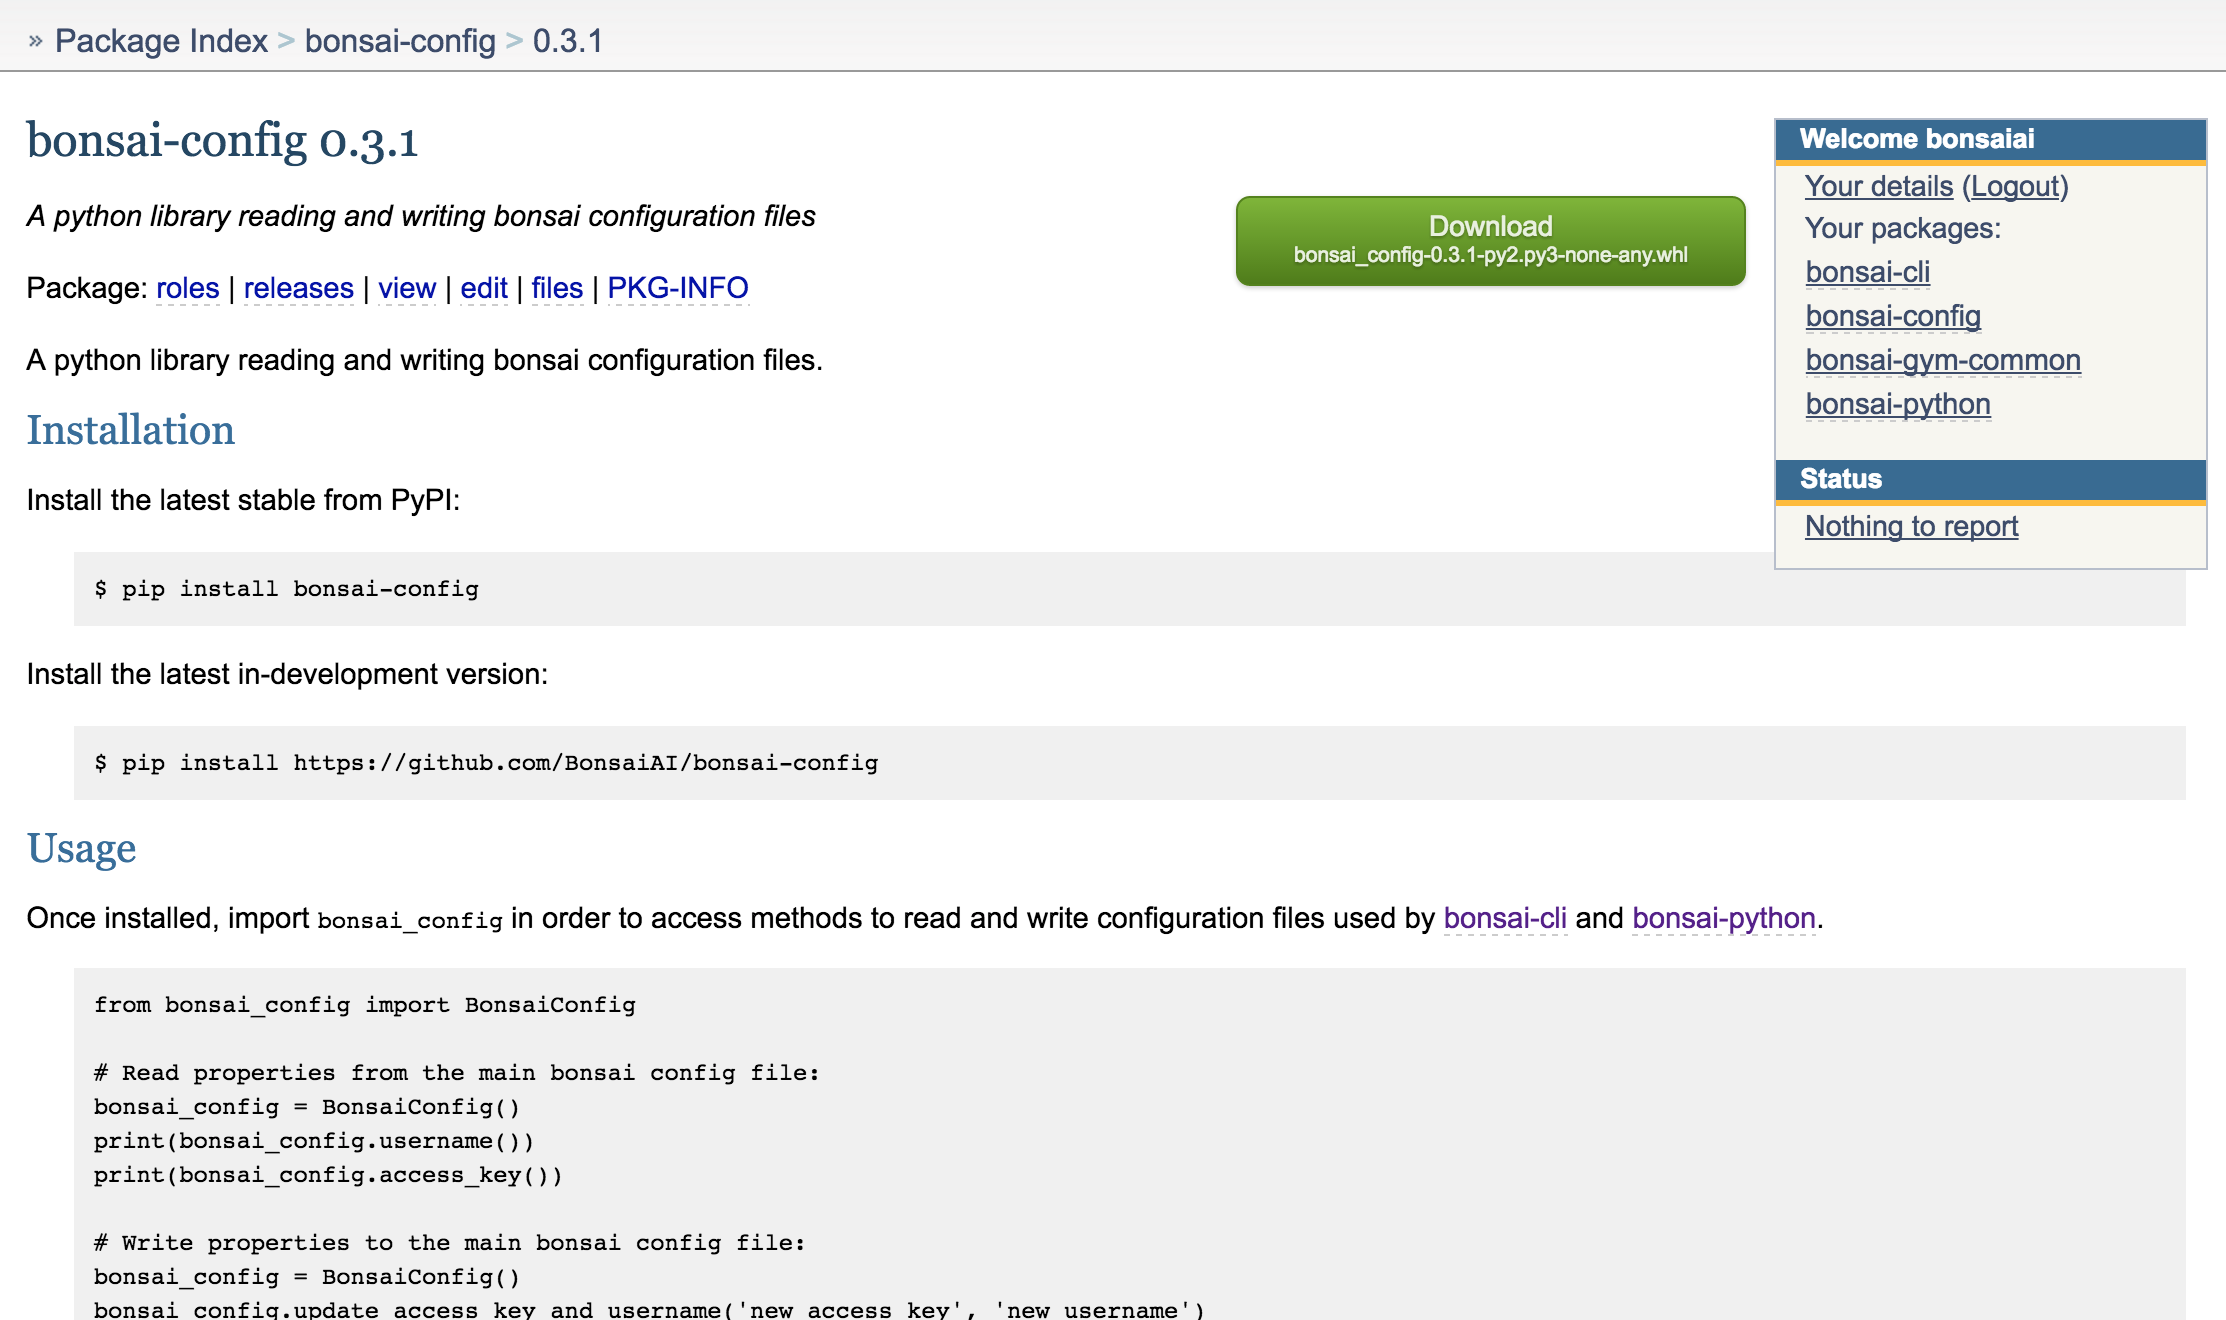Open the package view link
Viewport: 2226px width, 1320px height.
pos(407,288)
